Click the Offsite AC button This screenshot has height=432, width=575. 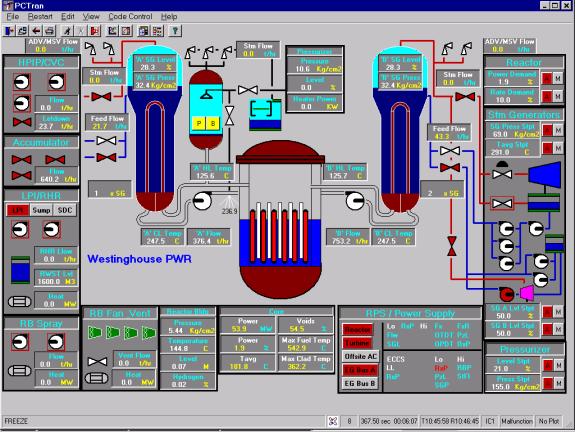coord(360,356)
